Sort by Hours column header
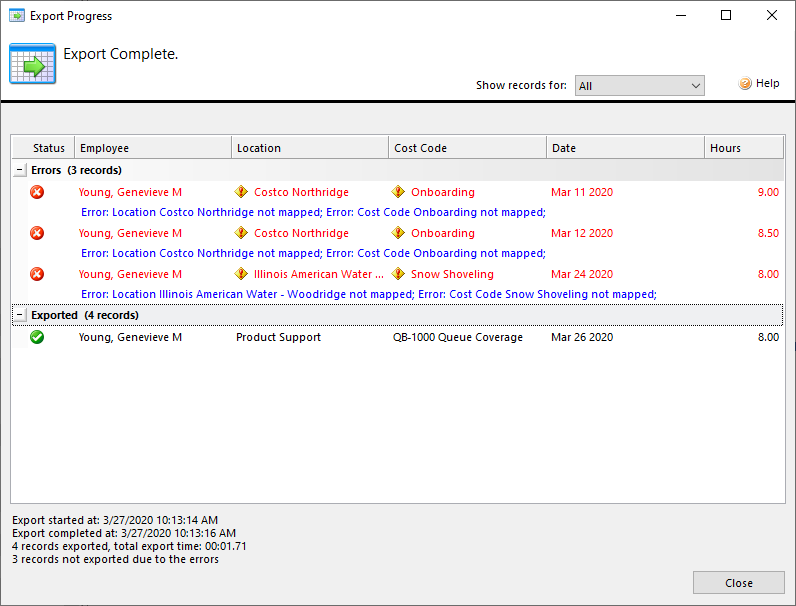 (743, 148)
